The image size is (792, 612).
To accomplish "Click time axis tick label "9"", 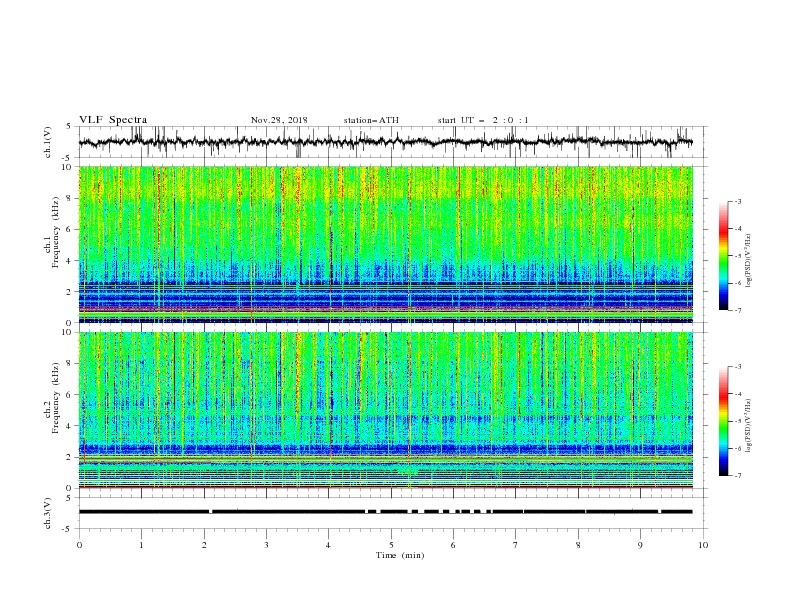I will (640, 545).
